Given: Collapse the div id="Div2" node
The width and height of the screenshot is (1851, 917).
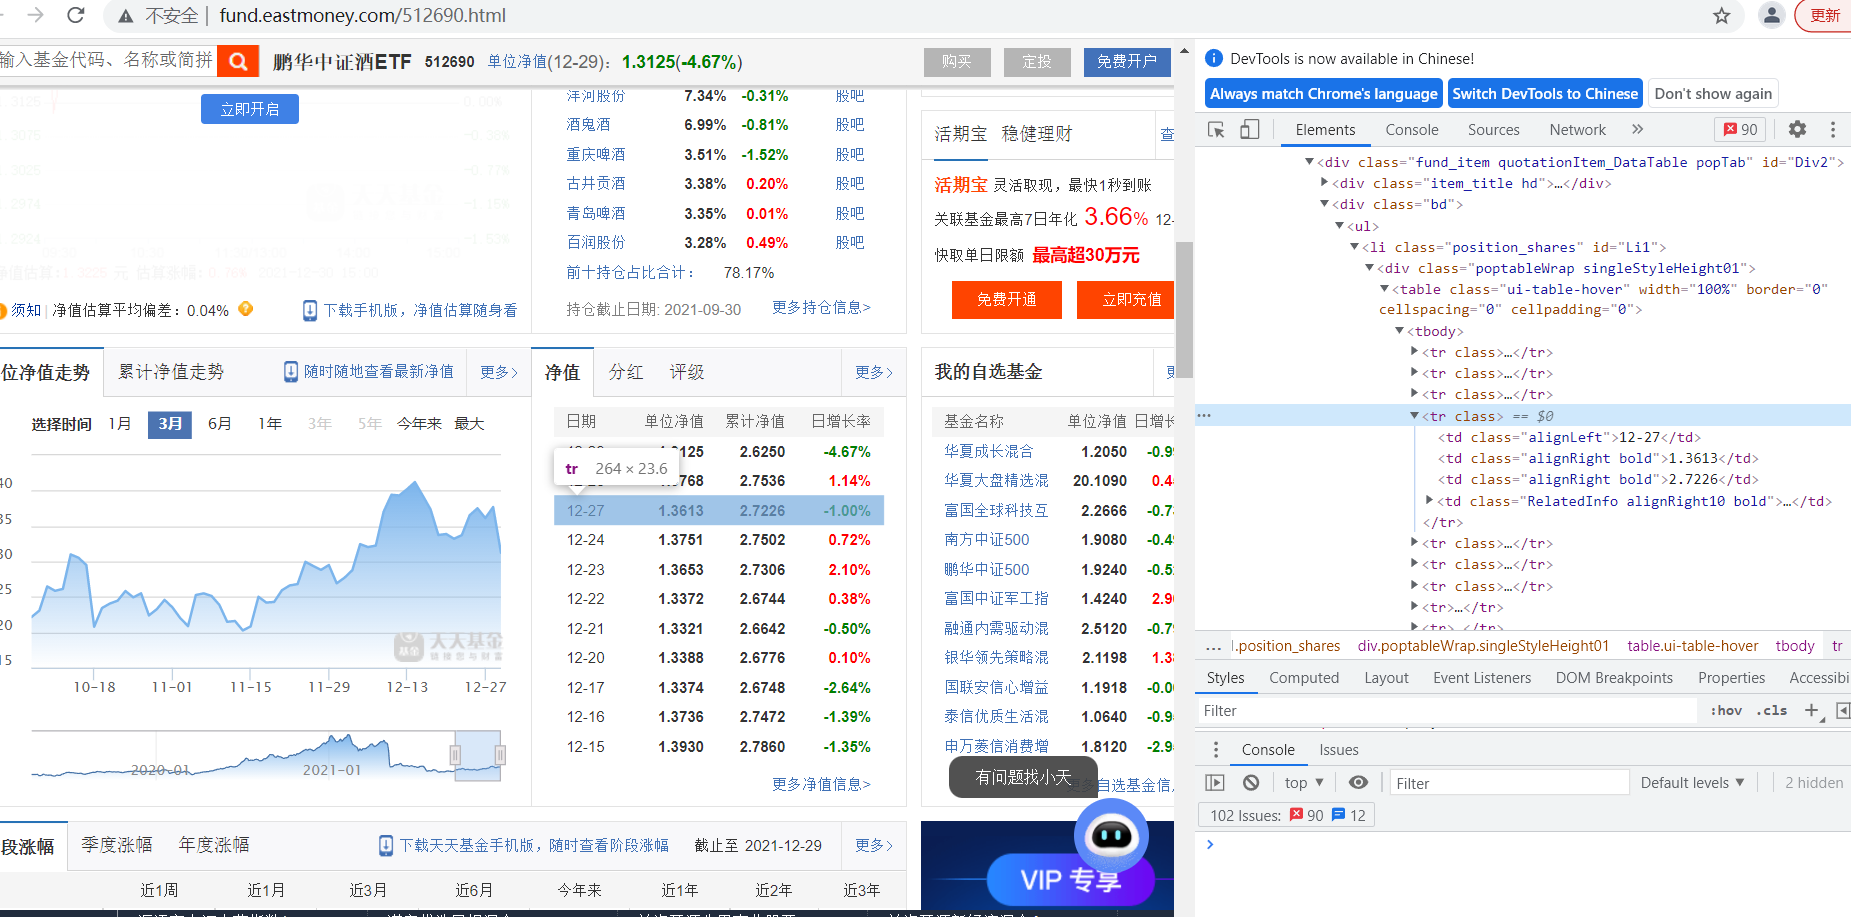Looking at the screenshot, I should (x=1309, y=162).
